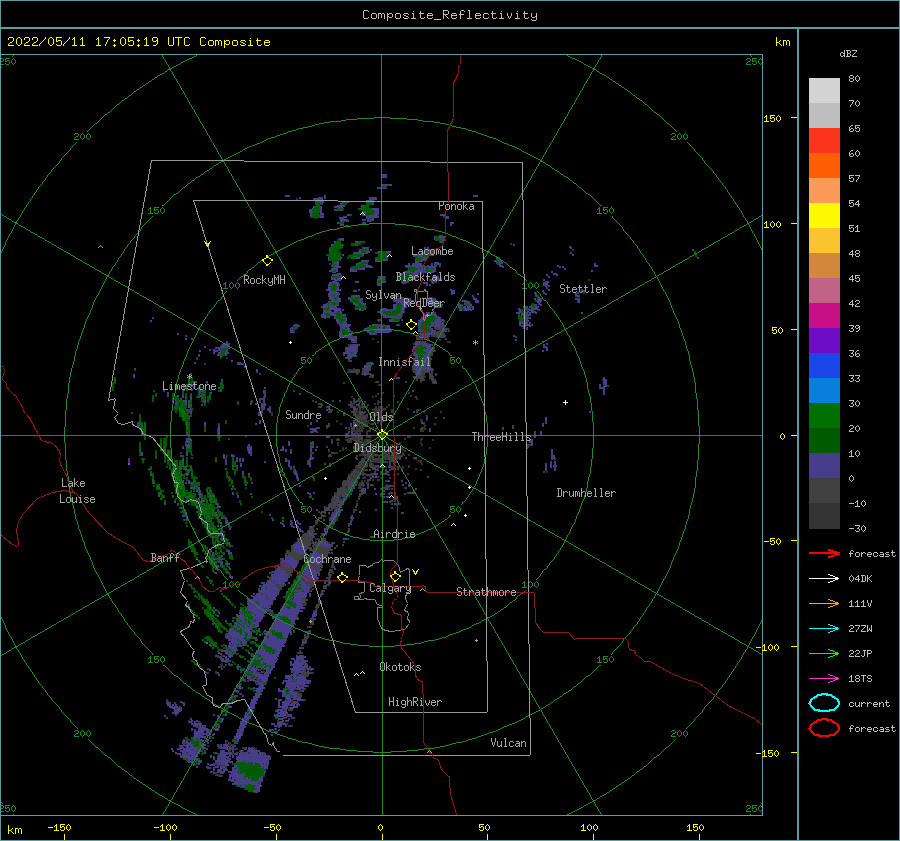This screenshot has height=841, width=900.
Task: Click the asterisk marker above Limestone
Action: coord(189,377)
